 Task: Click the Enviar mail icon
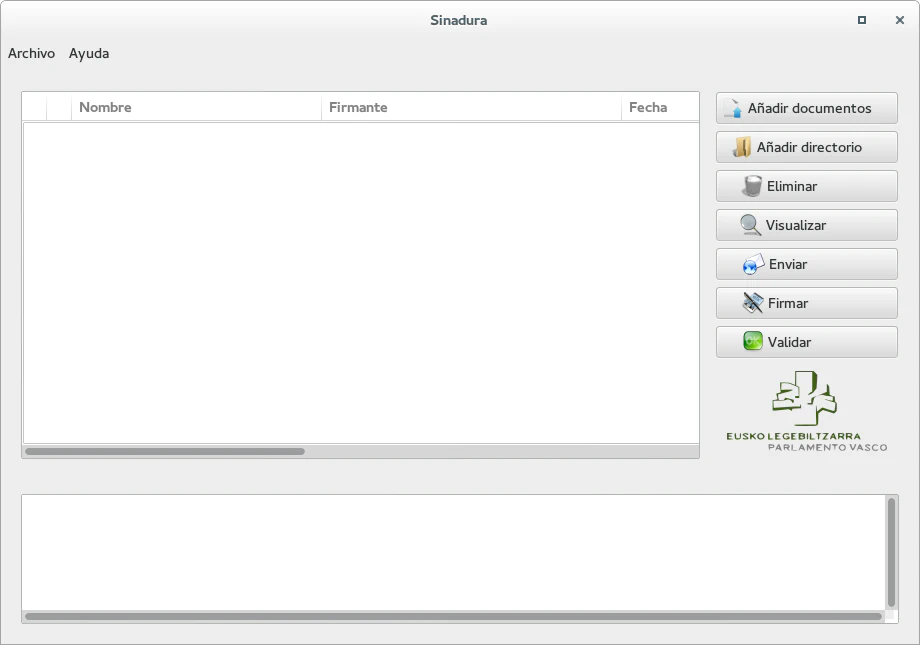coord(753,264)
